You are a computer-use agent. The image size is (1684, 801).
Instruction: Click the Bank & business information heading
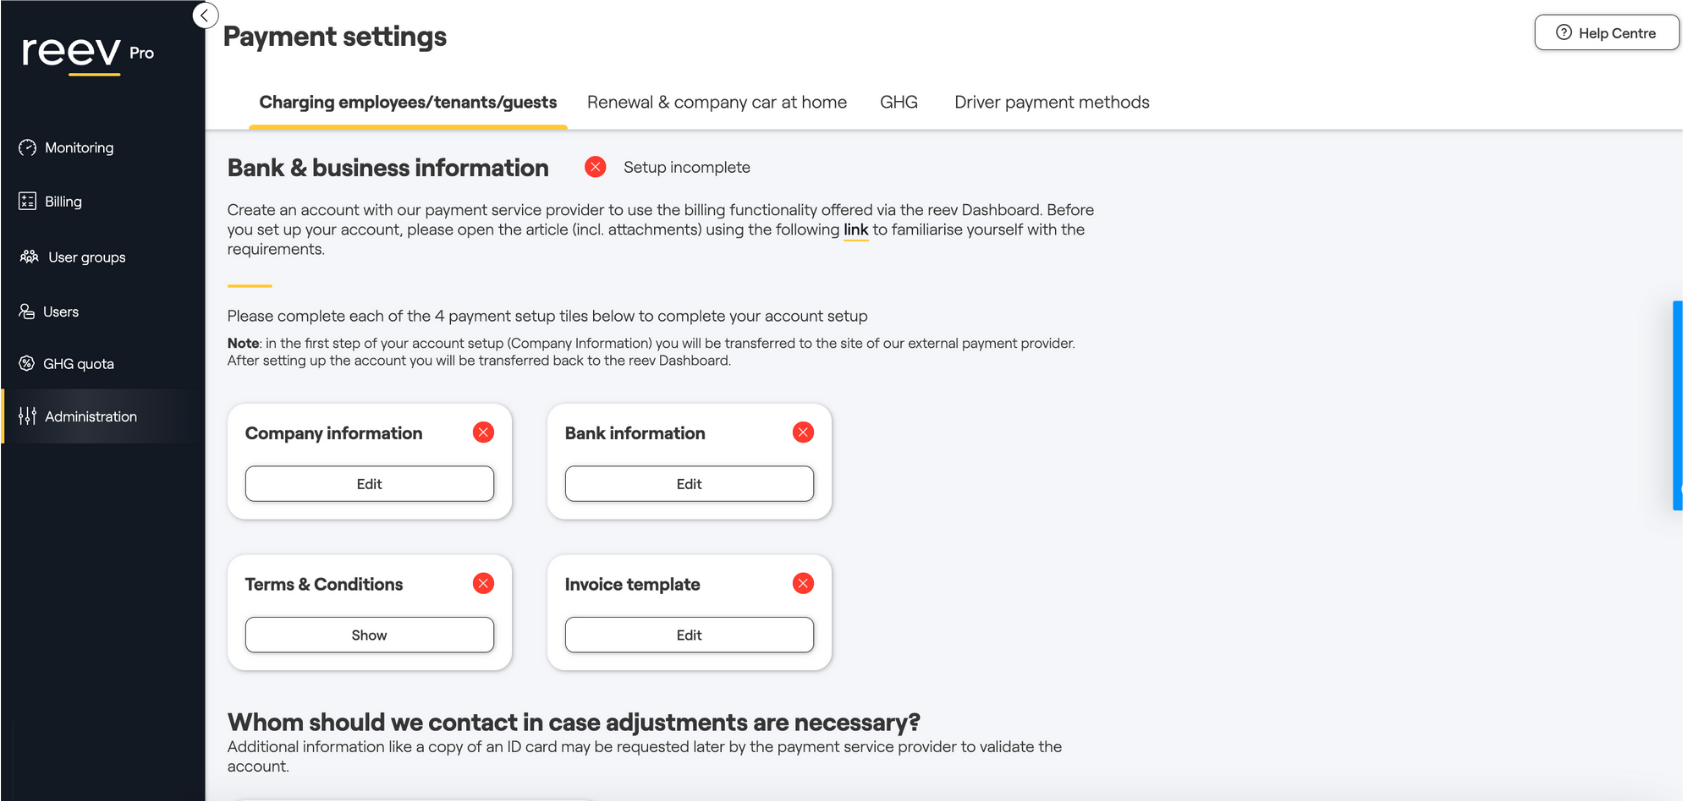[x=388, y=168]
